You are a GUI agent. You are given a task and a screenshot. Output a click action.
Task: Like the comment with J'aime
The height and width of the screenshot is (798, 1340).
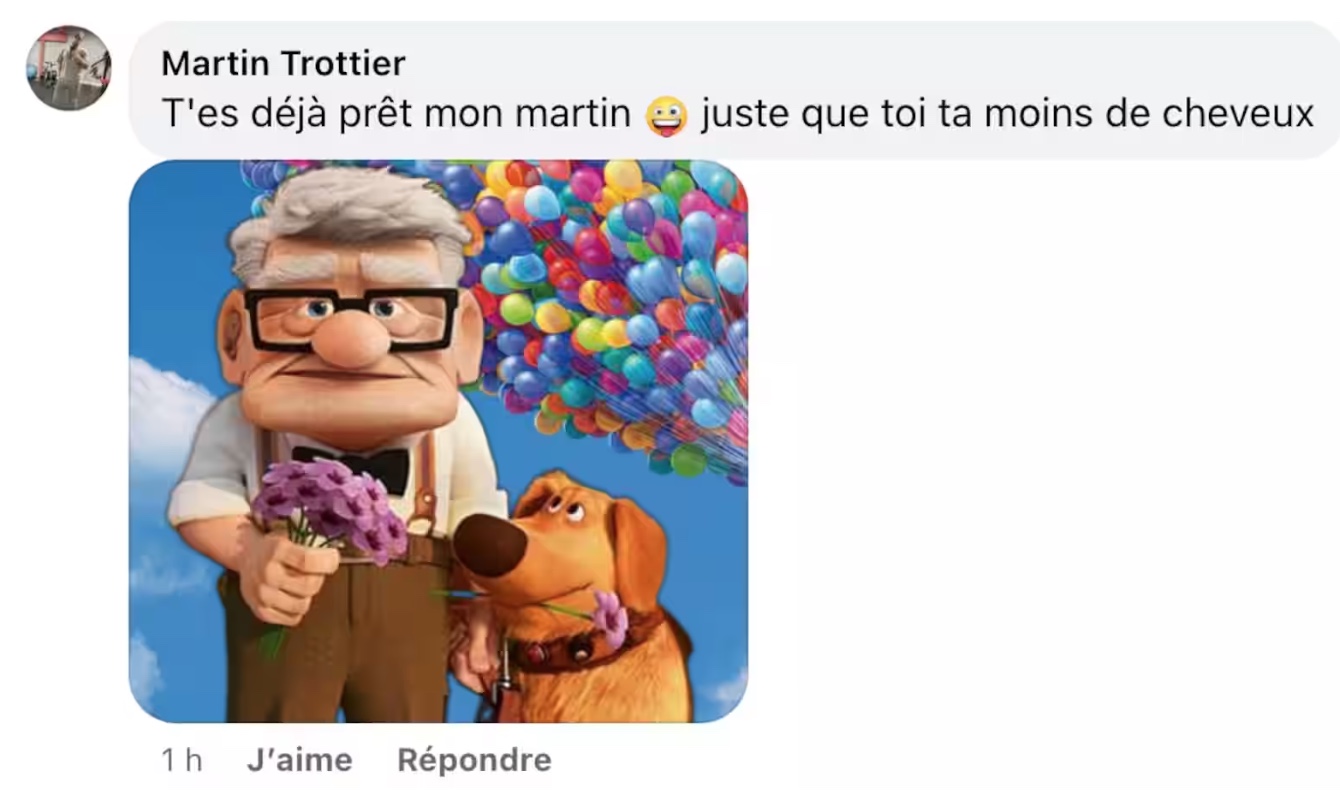coord(299,760)
